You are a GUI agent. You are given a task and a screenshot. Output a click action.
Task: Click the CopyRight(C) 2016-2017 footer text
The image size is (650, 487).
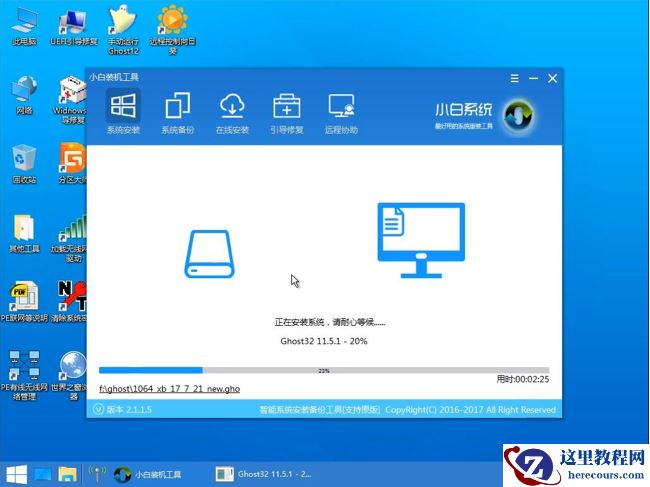point(471,409)
